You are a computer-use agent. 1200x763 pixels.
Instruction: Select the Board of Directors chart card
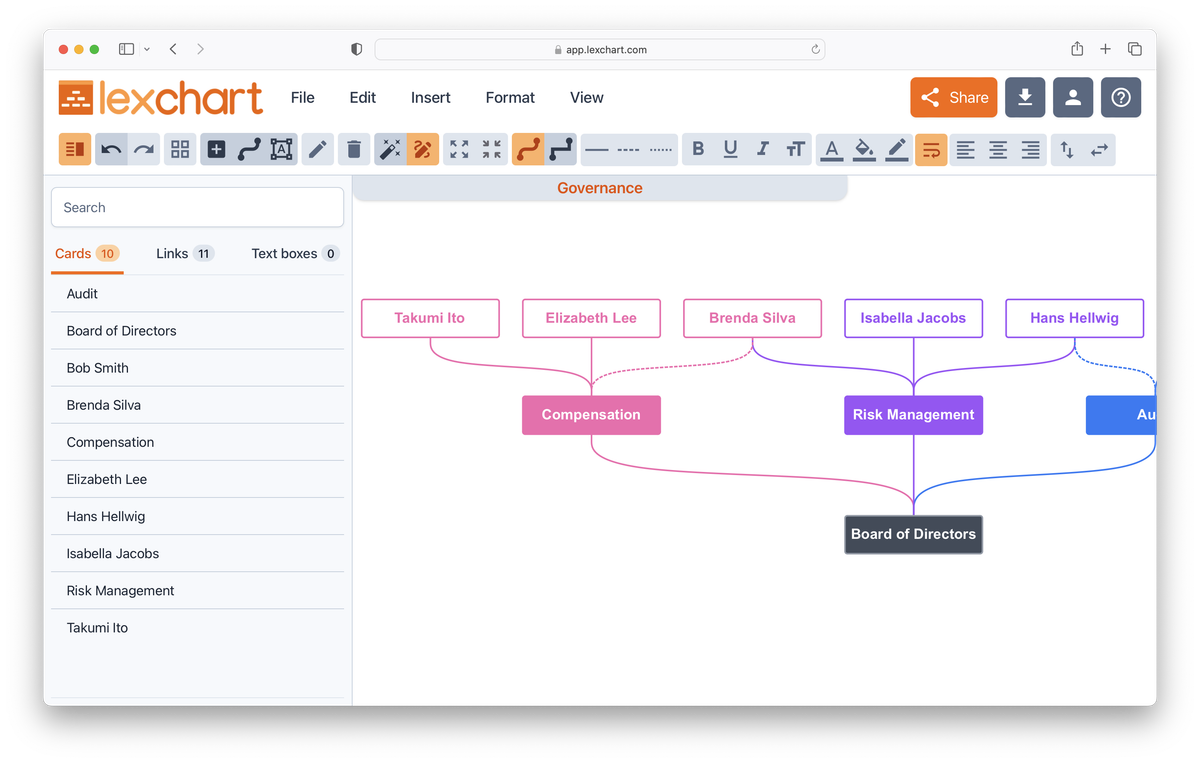coord(914,534)
